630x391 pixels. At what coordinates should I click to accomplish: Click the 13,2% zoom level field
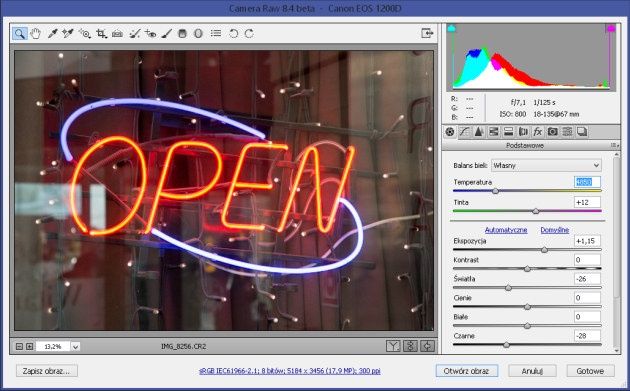click(x=53, y=346)
